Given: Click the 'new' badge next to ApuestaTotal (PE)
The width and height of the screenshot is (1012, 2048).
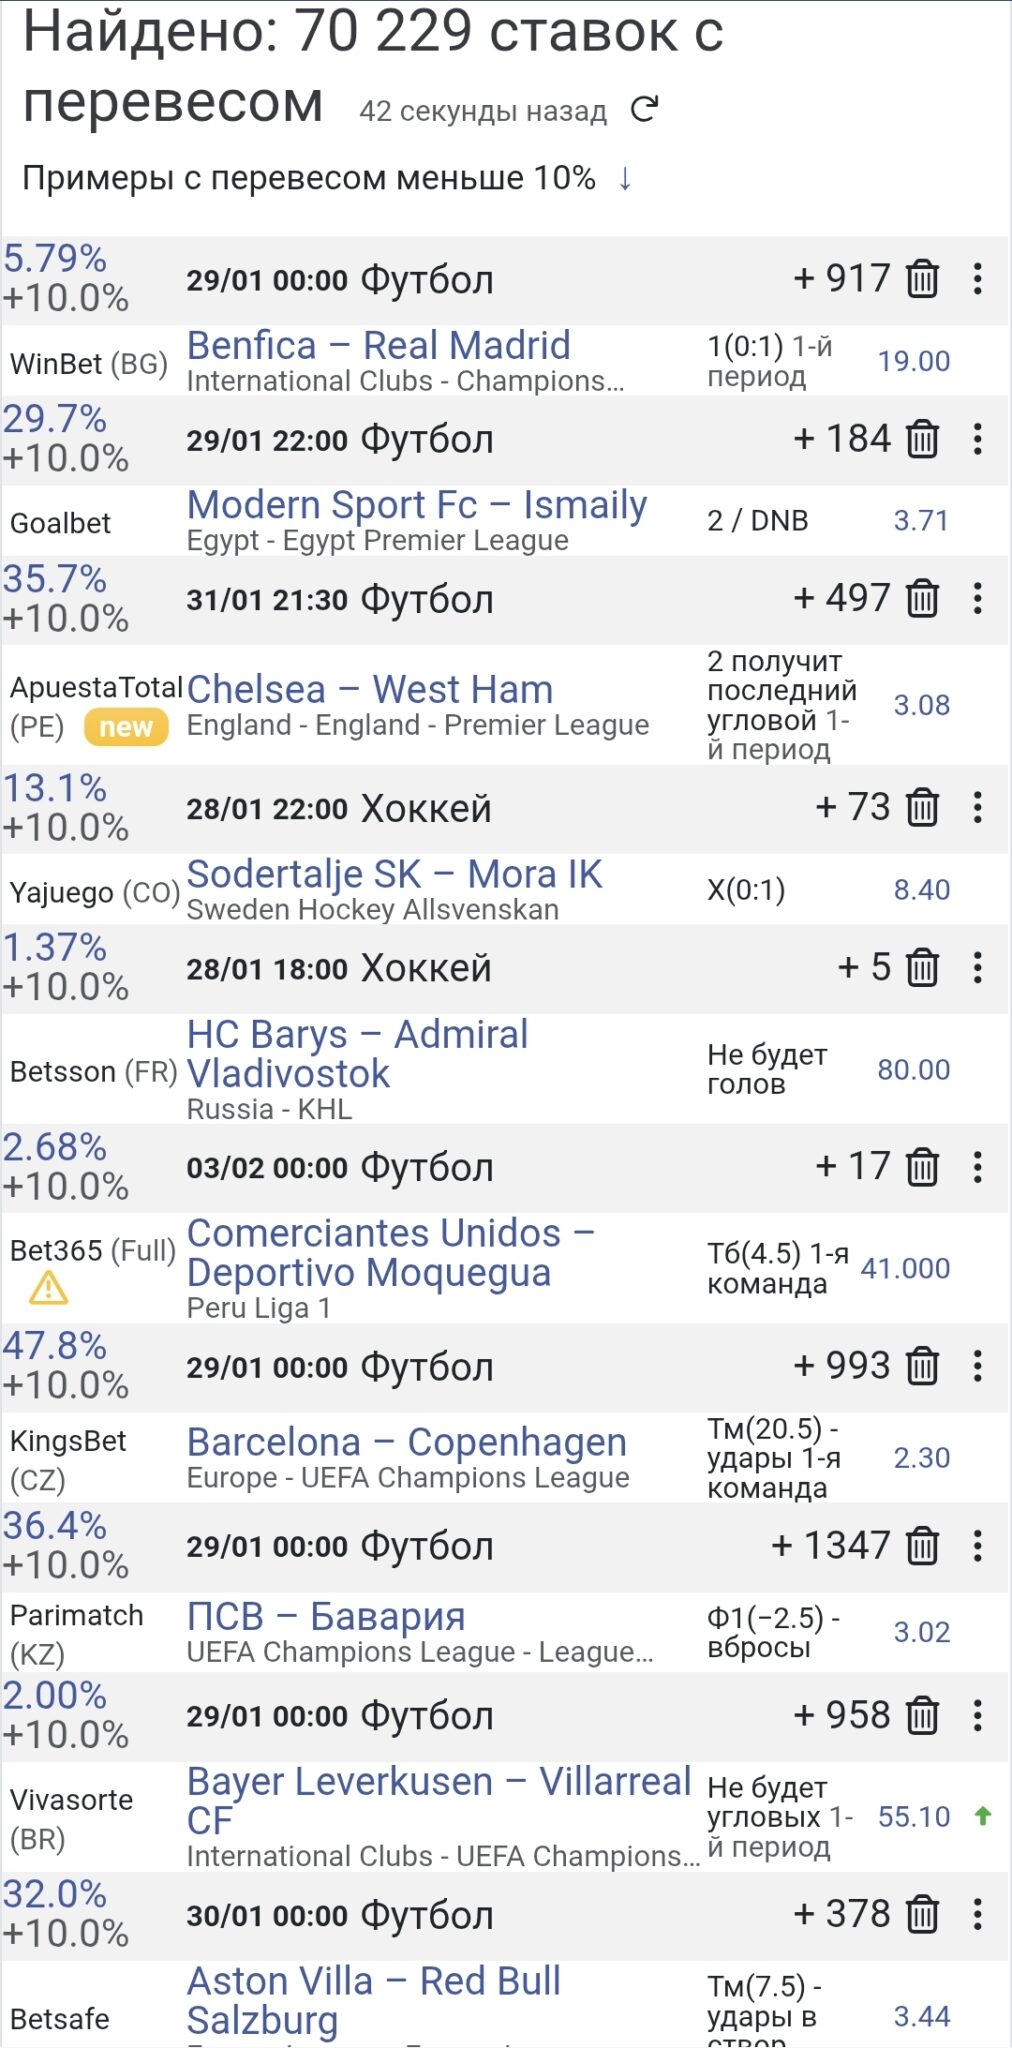Looking at the screenshot, I should click(126, 727).
